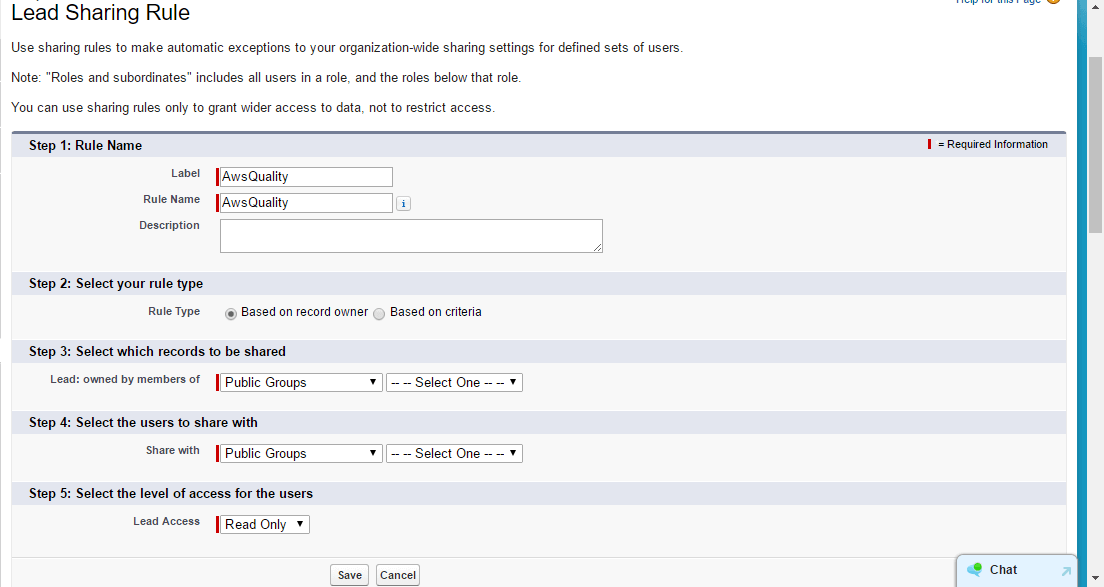This screenshot has width=1104, height=587.
Task: Open the Select One dropdown in Step 3
Action: click(x=454, y=382)
